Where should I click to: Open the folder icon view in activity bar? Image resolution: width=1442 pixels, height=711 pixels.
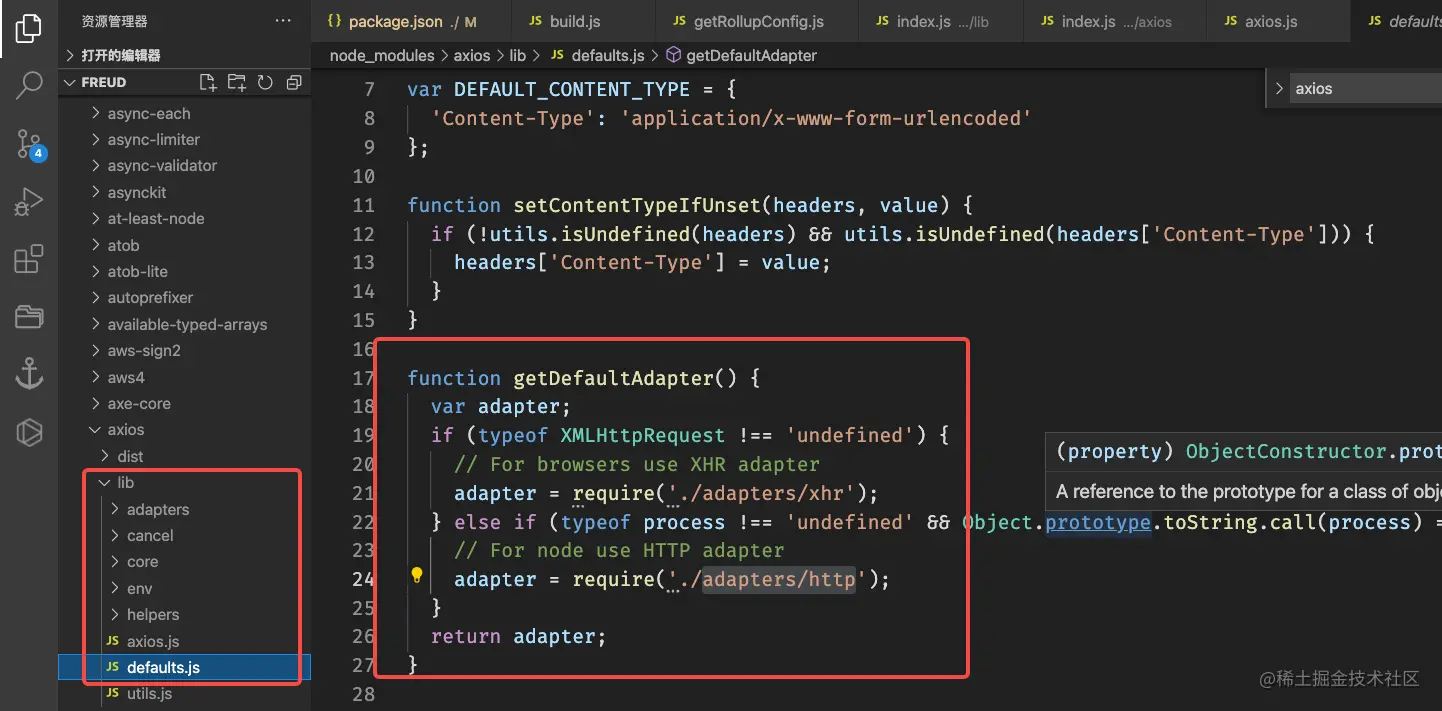point(29,317)
